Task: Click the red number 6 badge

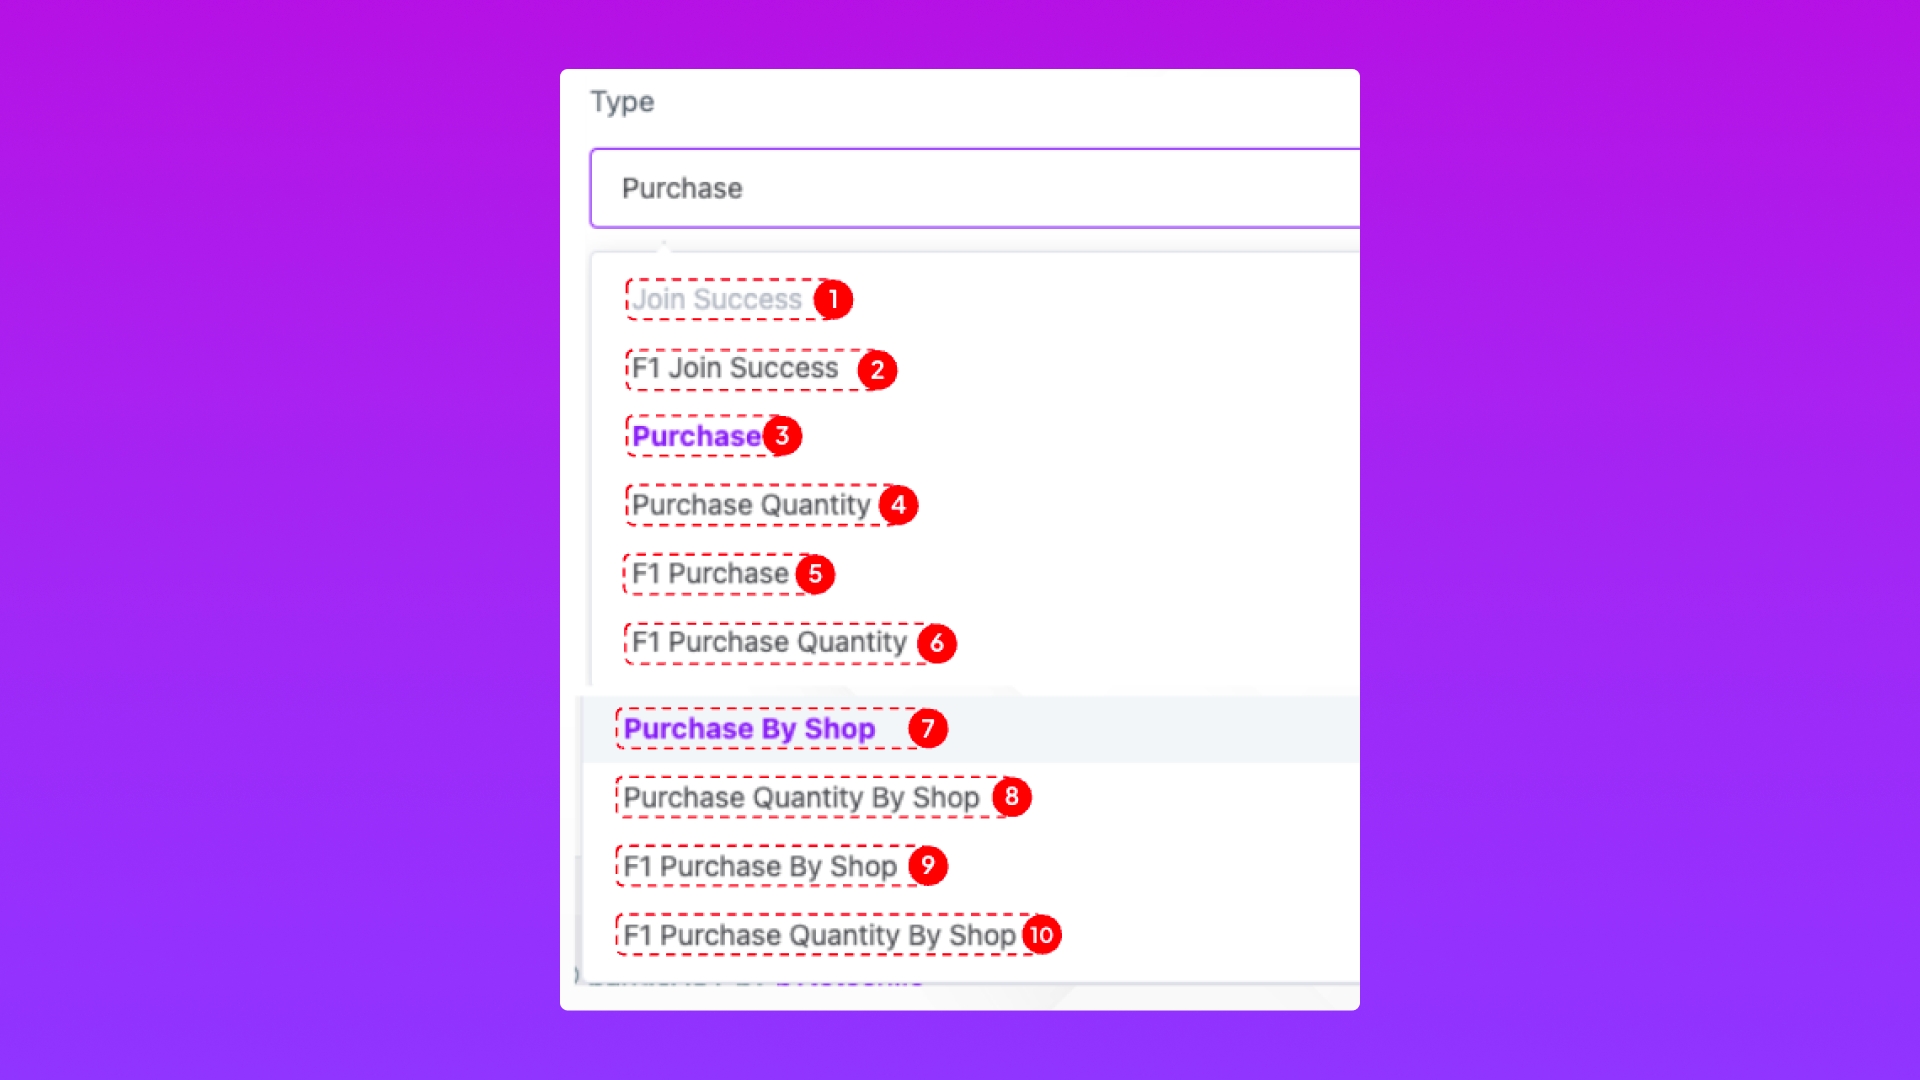Action: [937, 643]
